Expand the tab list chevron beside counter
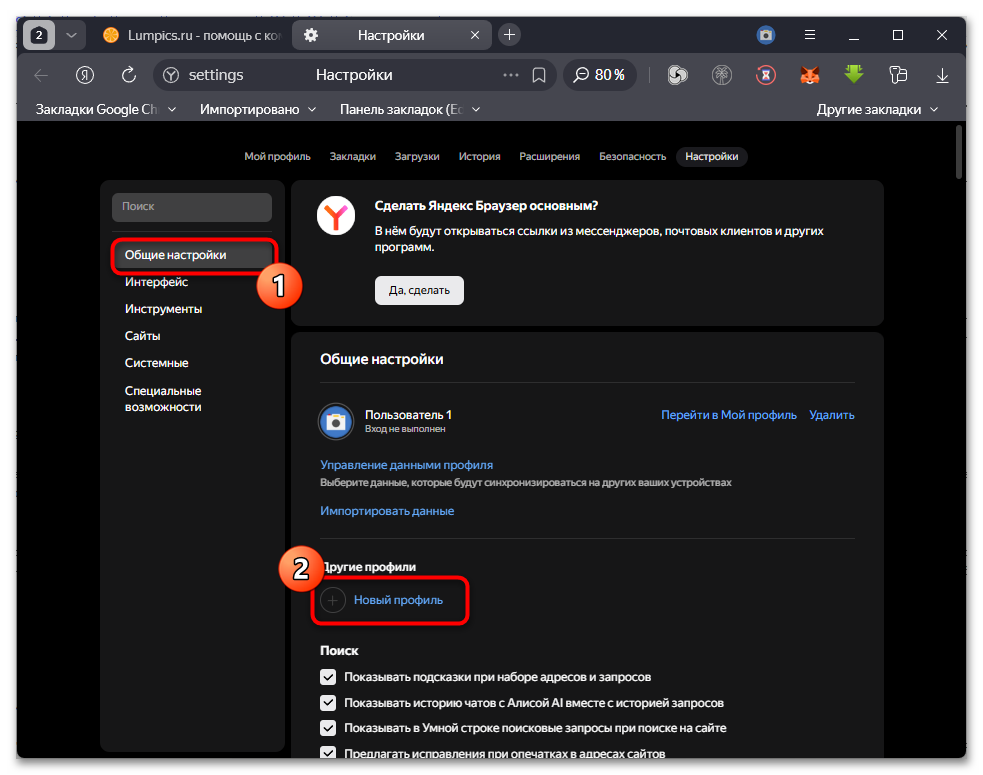 [x=71, y=35]
